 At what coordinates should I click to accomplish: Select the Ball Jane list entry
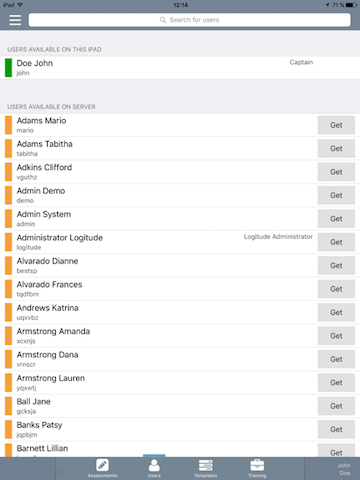click(180, 406)
